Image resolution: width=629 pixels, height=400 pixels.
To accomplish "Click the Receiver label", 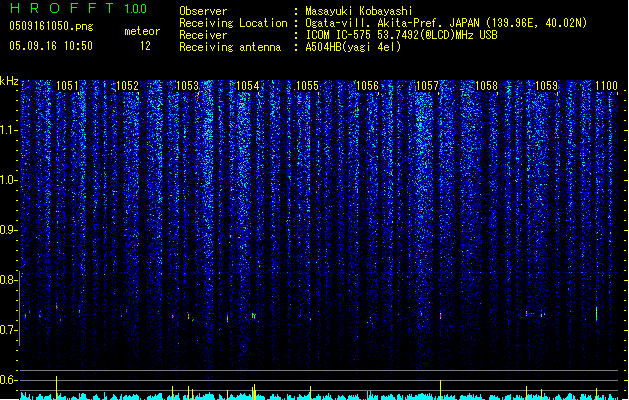I will (203, 35).
